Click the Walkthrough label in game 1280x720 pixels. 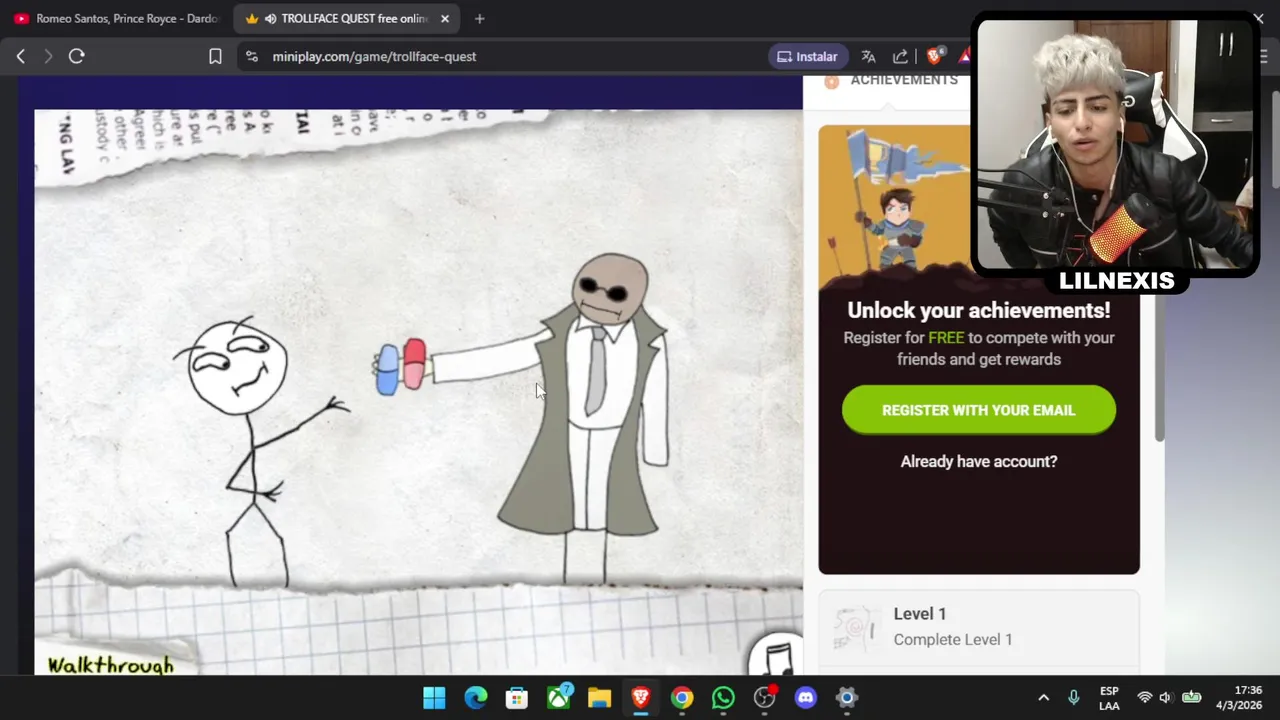coord(110,665)
